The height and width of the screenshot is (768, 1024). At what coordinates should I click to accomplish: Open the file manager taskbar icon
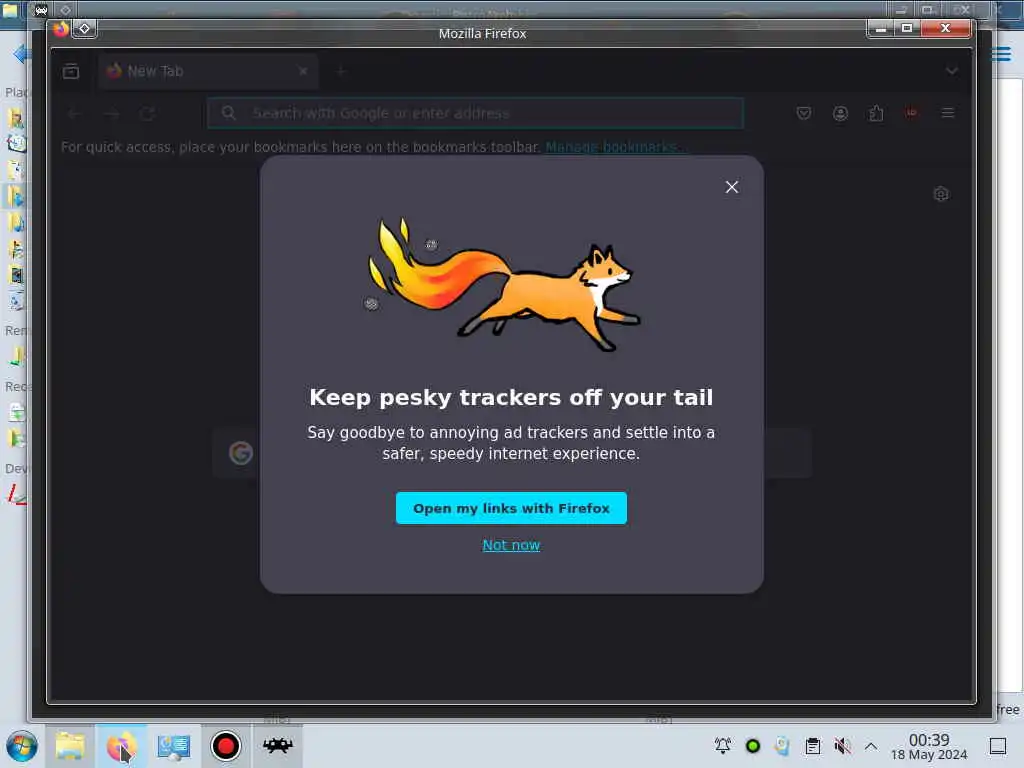tap(70, 746)
